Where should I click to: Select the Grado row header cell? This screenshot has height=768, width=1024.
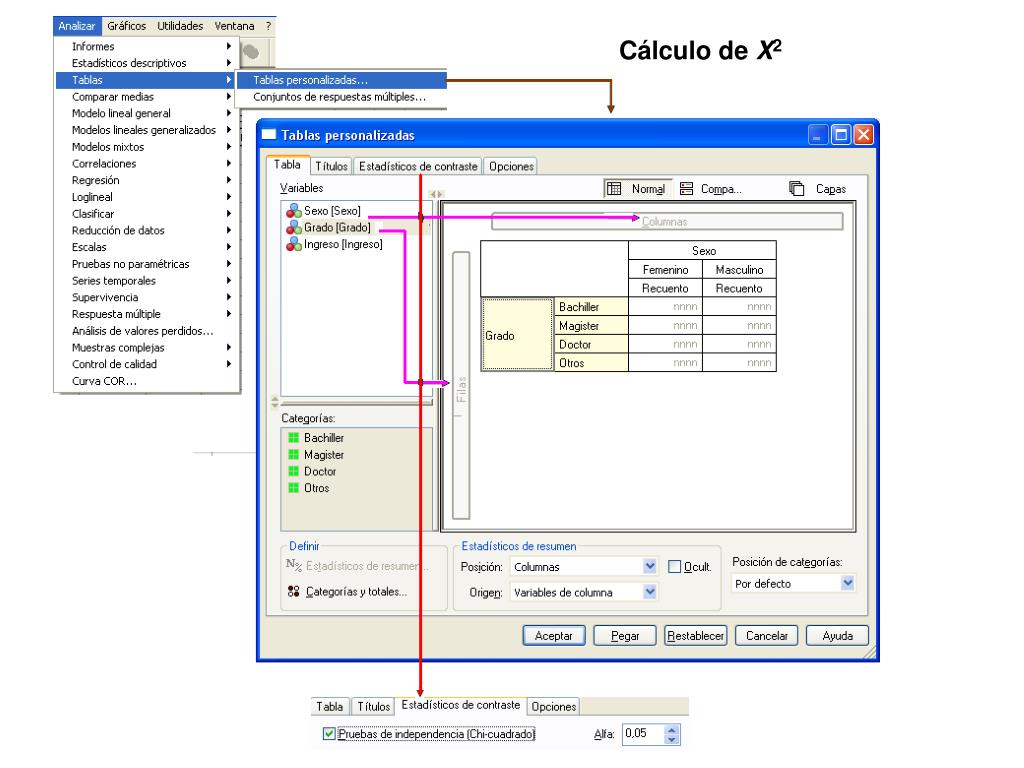click(x=517, y=335)
